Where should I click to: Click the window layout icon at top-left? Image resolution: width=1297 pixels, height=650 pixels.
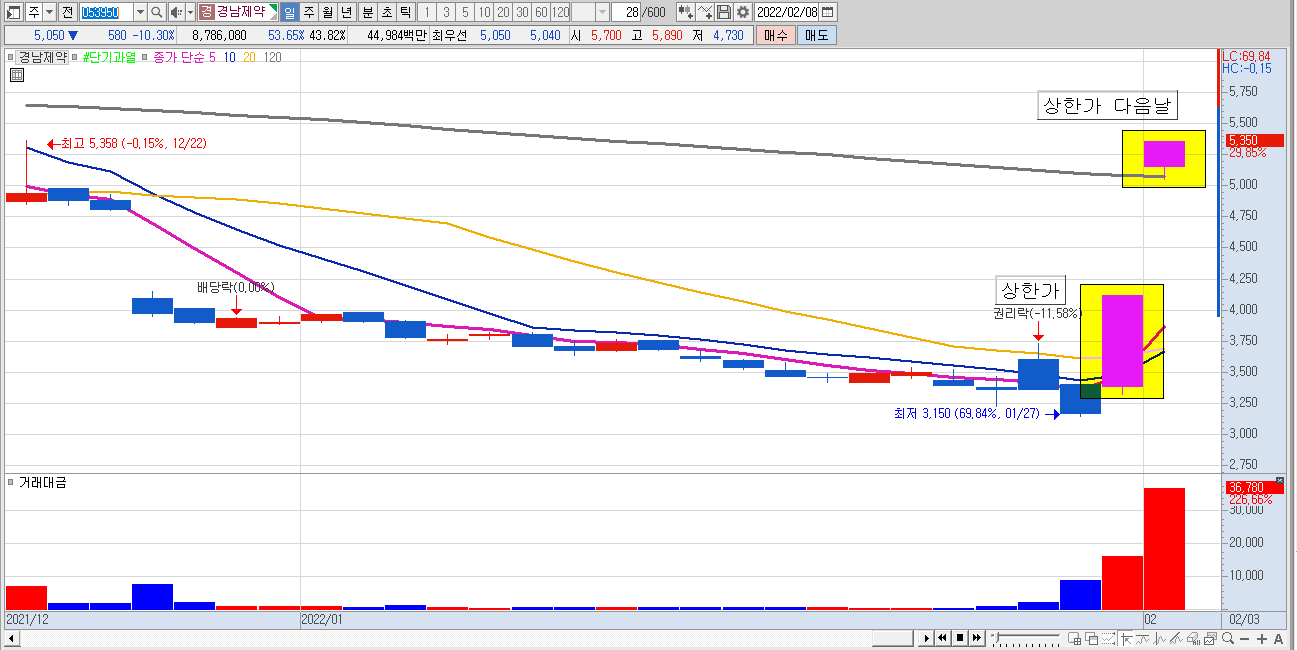(13, 12)
